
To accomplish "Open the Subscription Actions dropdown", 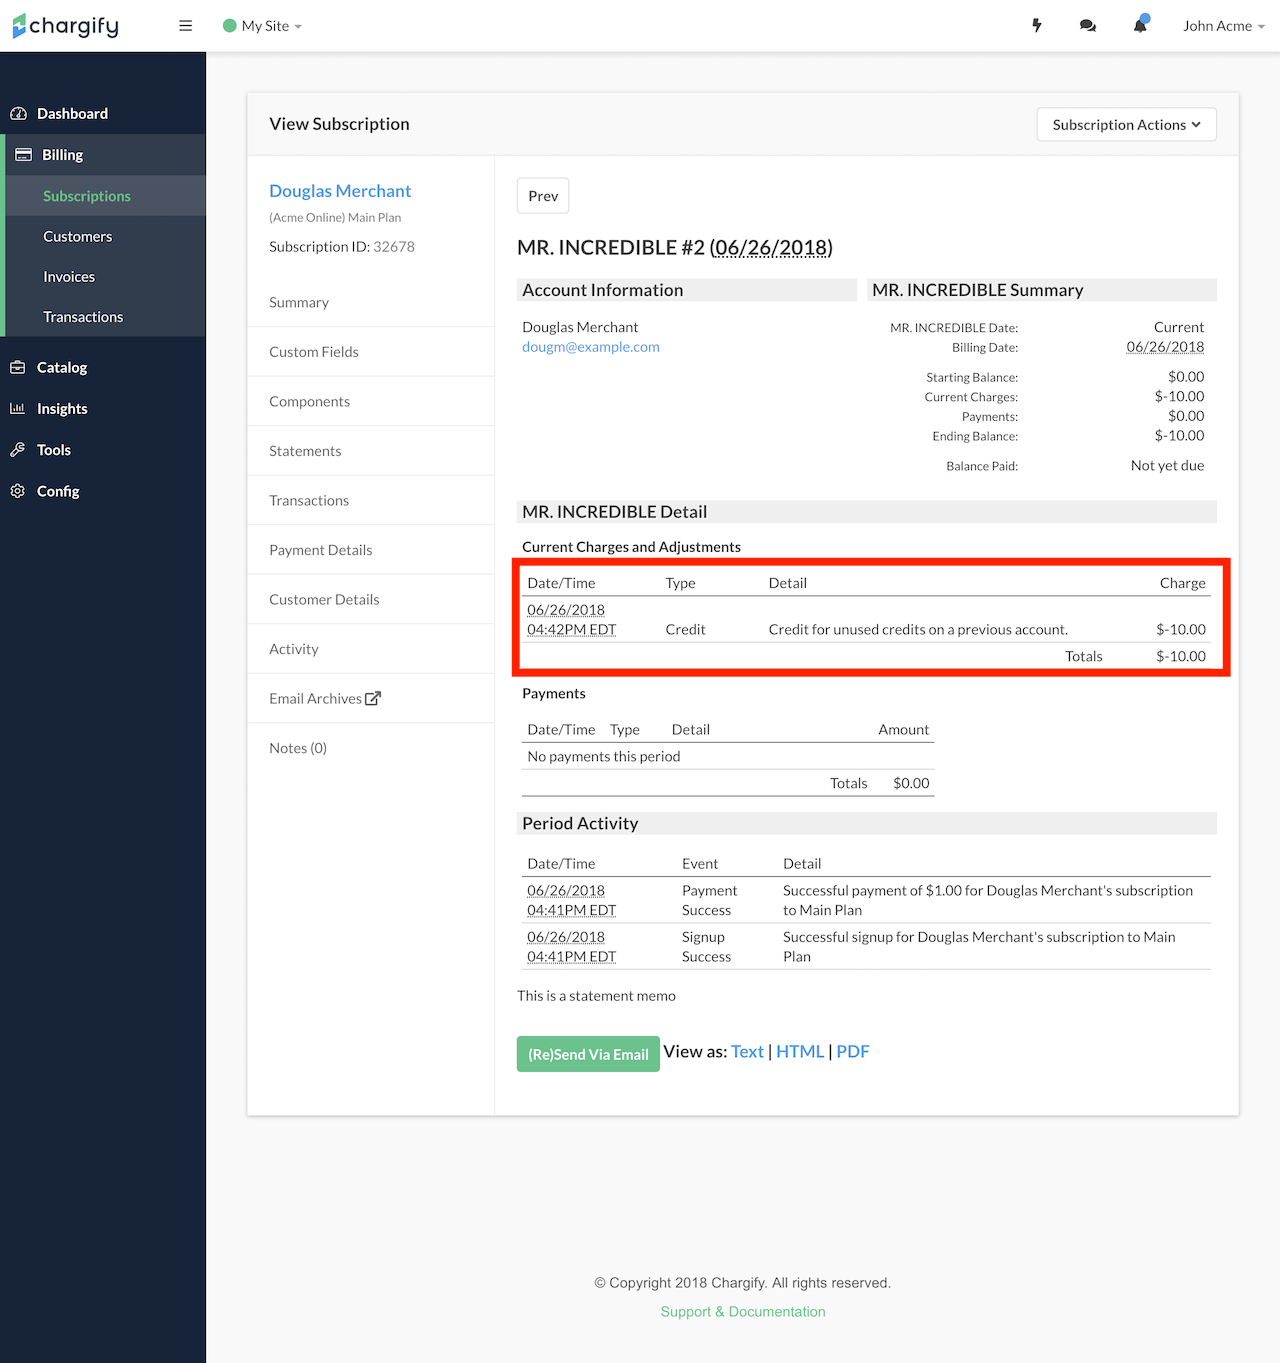I will click(x=1126, y=125).
